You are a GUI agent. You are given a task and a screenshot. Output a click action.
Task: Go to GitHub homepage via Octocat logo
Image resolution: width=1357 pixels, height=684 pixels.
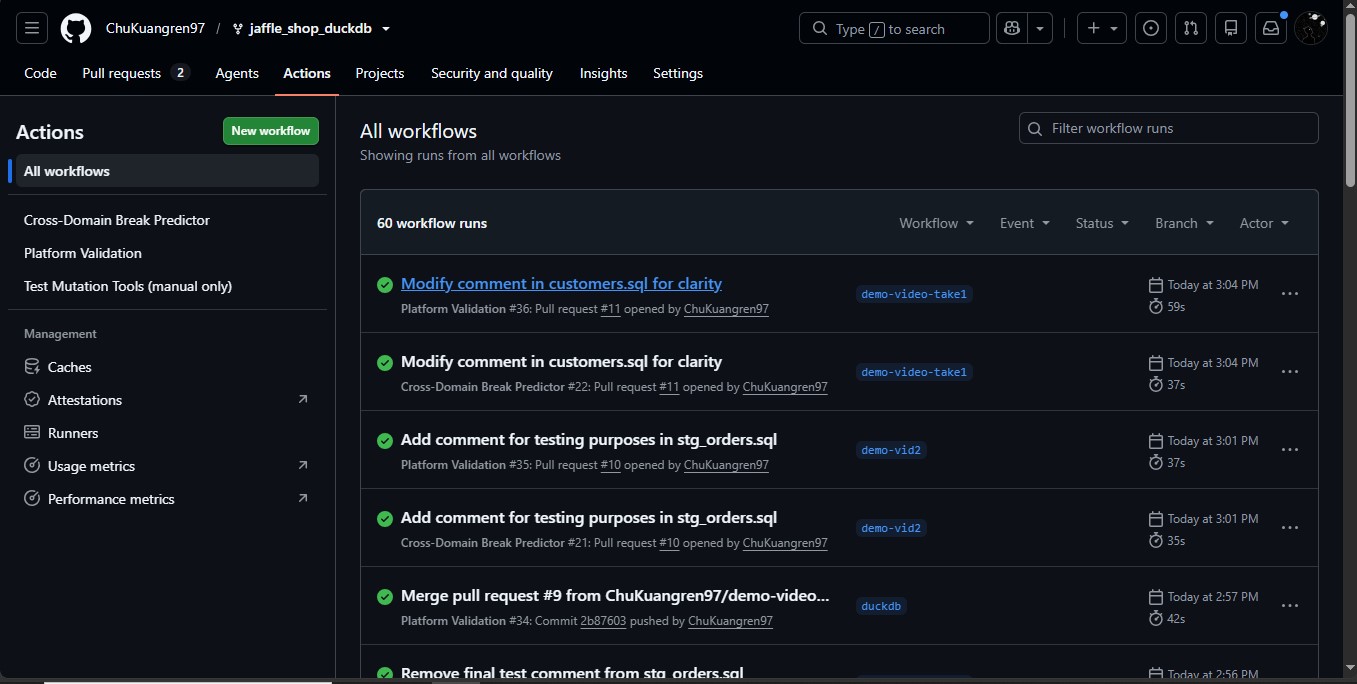click(x=76, y=28)
